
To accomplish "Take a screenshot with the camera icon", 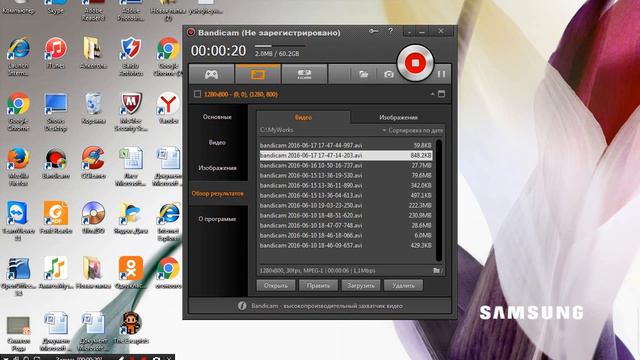I will tap(389, 74).
